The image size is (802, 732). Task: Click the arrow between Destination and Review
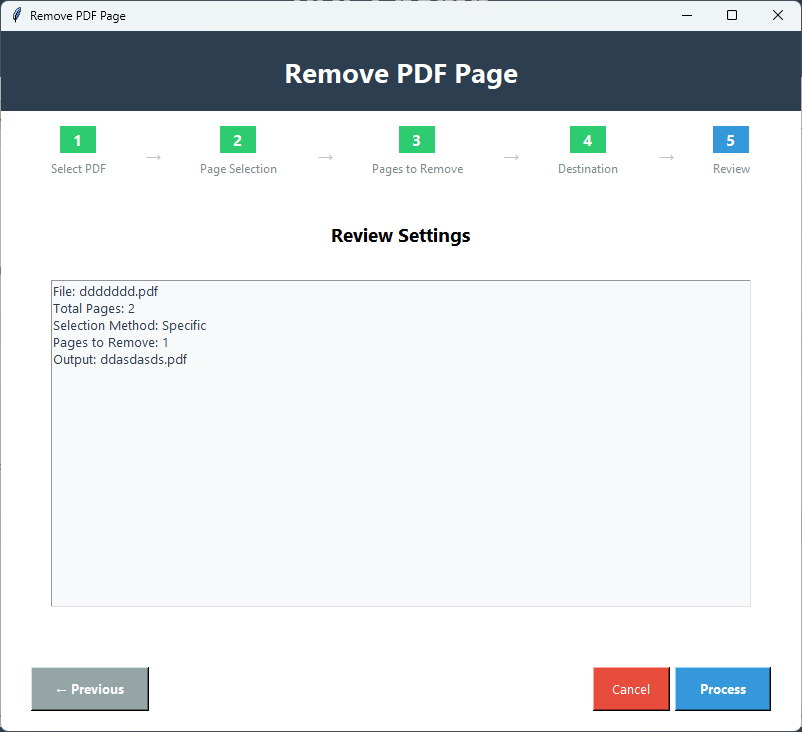tap(667, 157)
